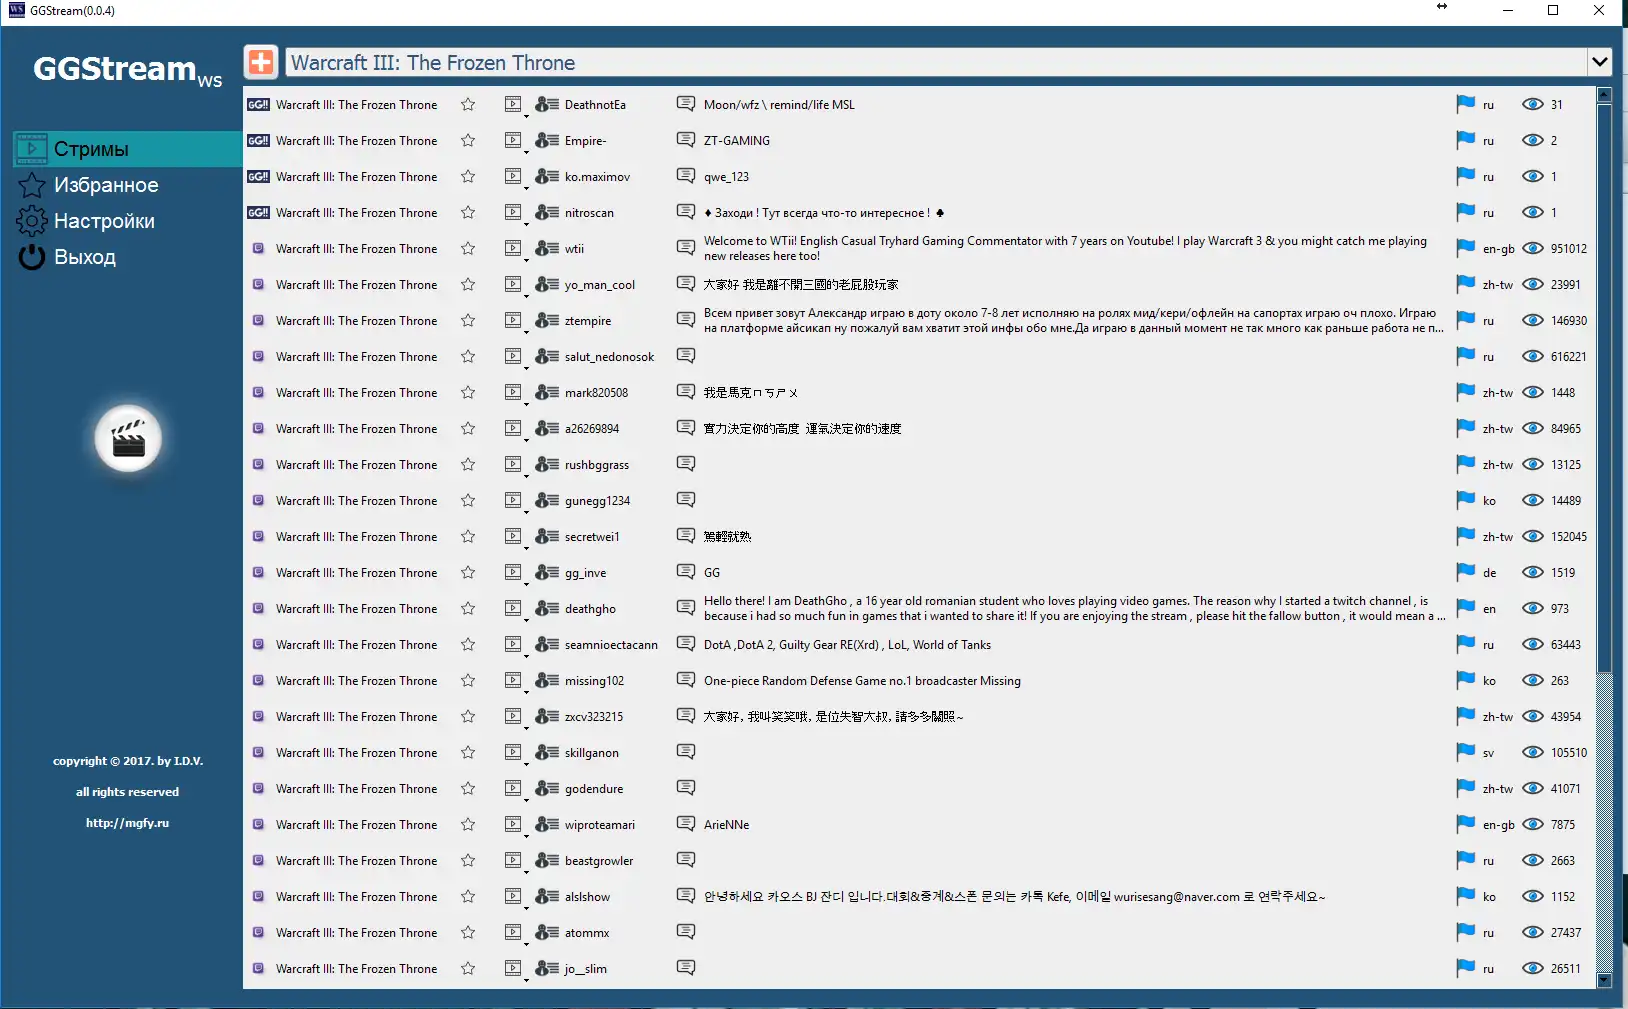This screenshot has height=1009, width=1628.
Task: Click the GG platform icon in DeathnotEa's row
Action: tap(258, 104)
